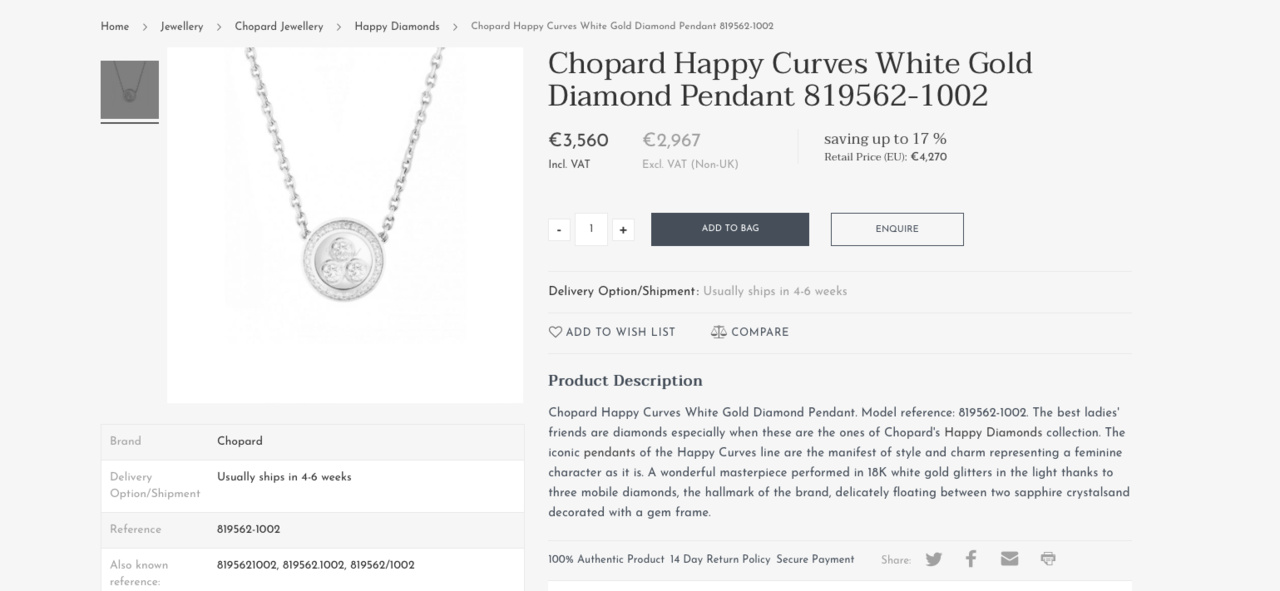
Task: Click the 14 Day Return Policy text
Action: coord(720,559)
